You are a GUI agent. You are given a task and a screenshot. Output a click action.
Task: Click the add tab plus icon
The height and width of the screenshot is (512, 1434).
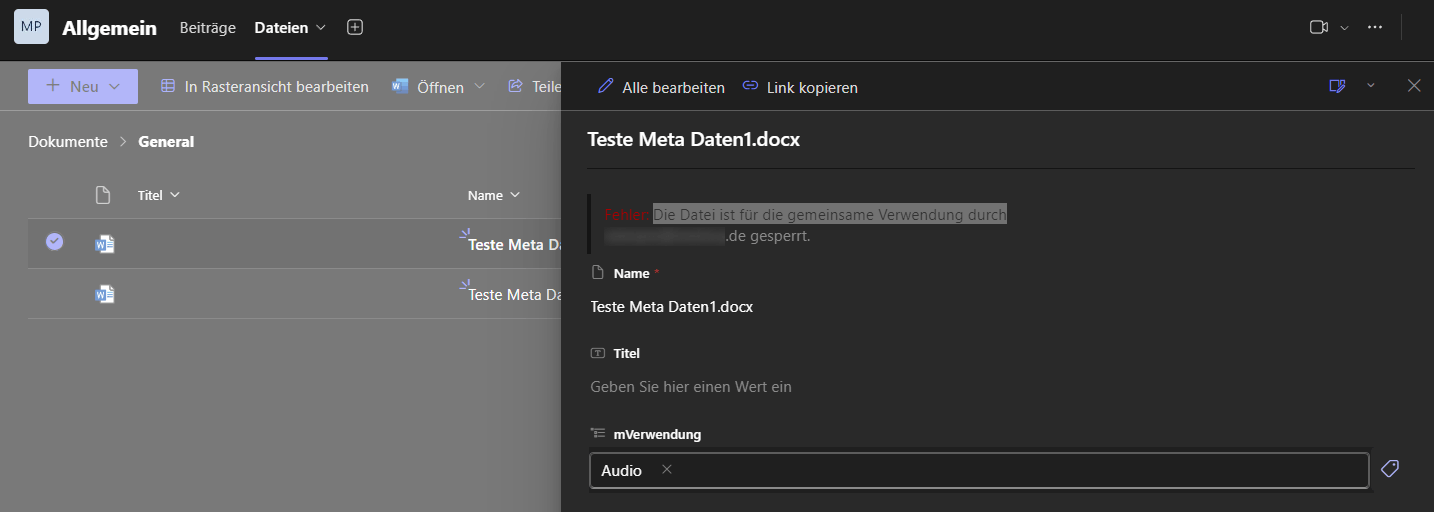(x=354, y=28)
